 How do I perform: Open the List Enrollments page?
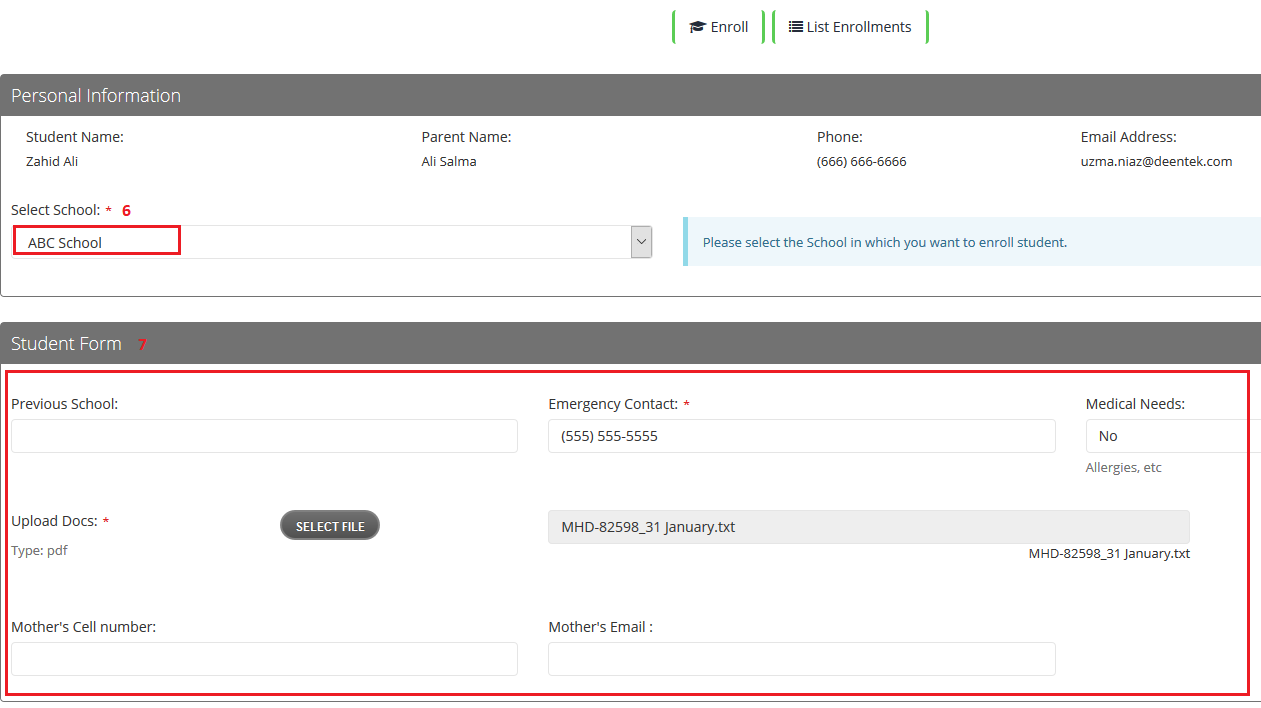click(850, 27)
